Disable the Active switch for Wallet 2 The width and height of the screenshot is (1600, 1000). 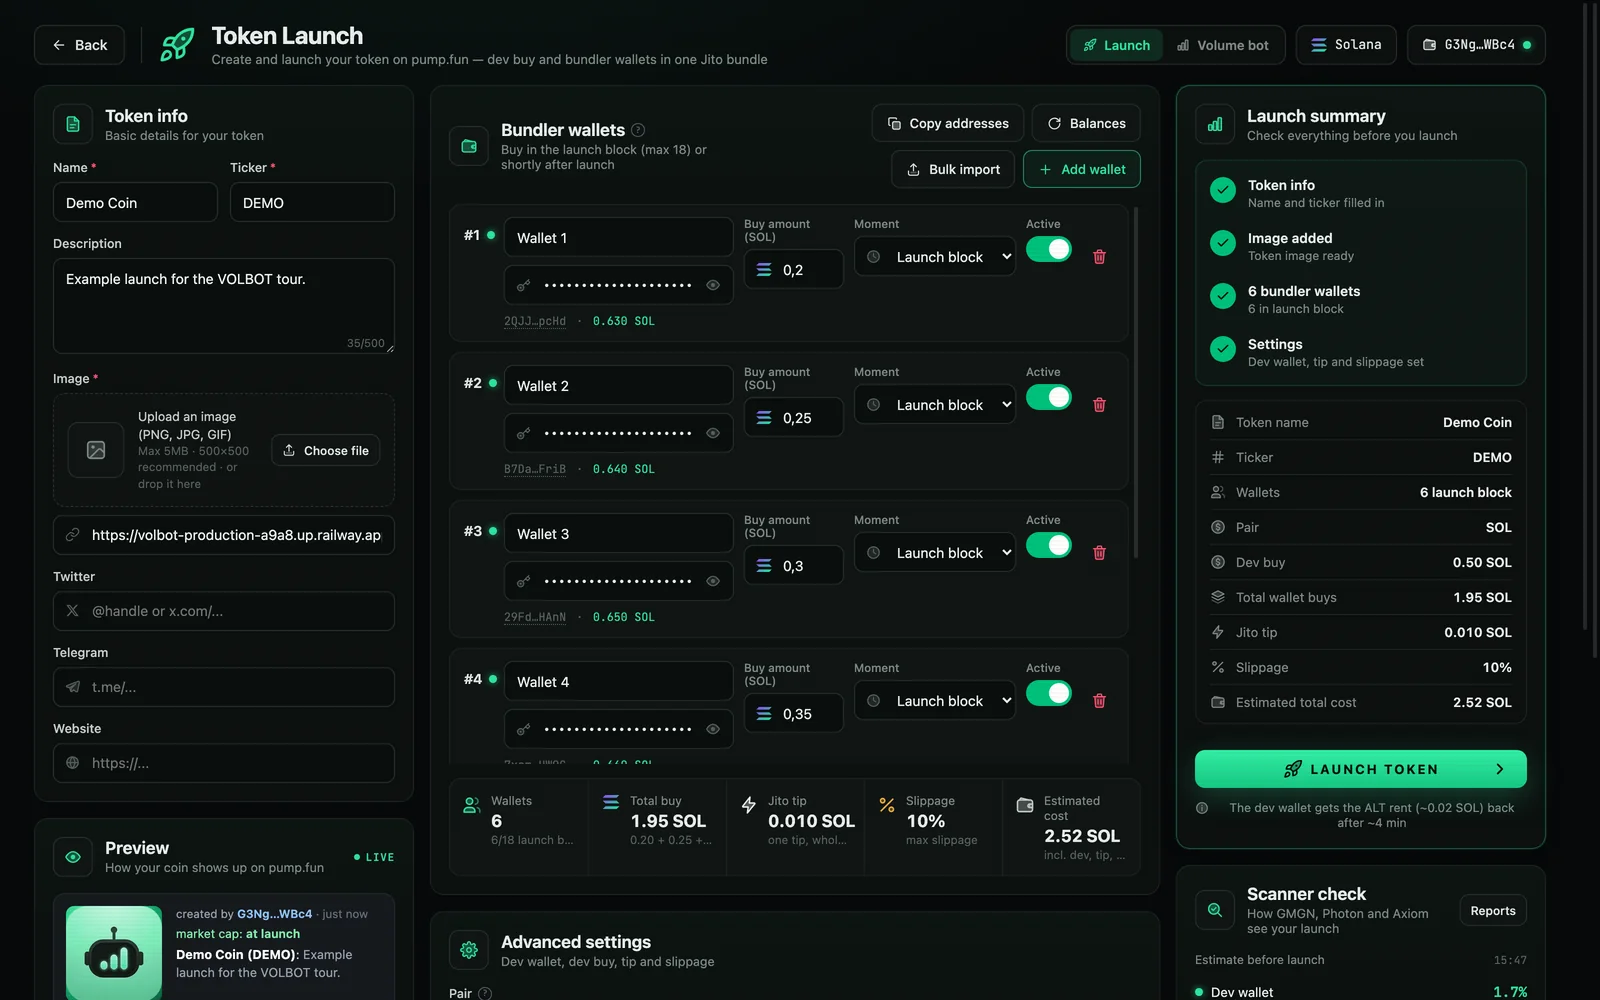(1049, 397)
